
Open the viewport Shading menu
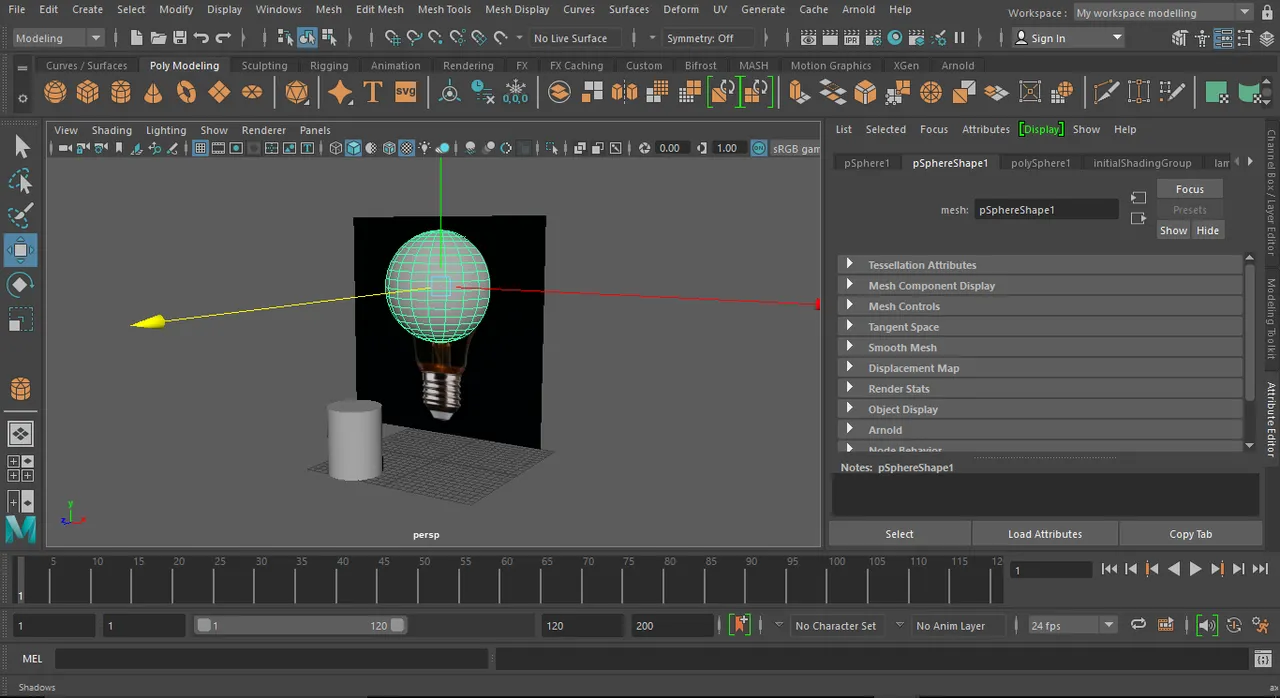point(112,130)
